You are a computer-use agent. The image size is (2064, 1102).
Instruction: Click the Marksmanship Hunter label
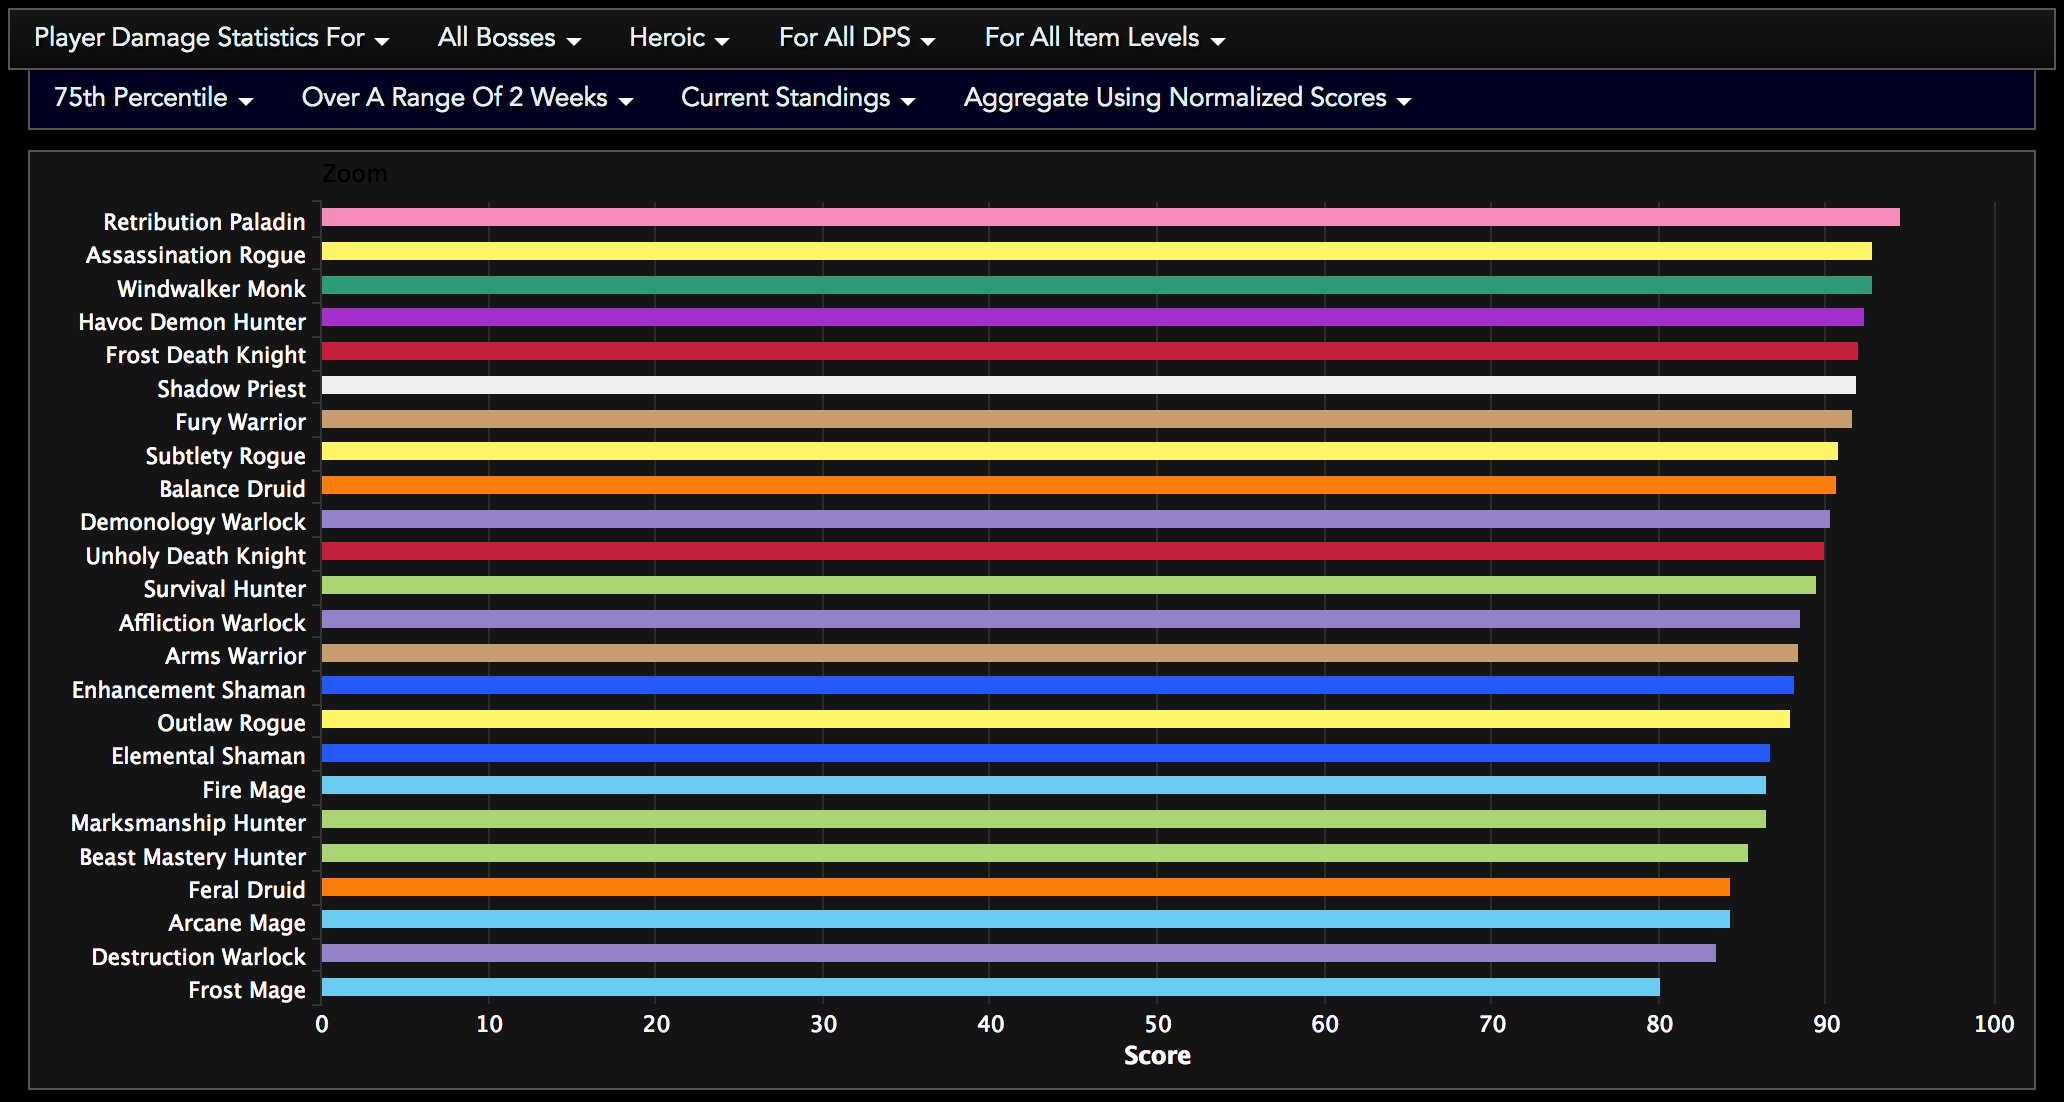point(188,823)
